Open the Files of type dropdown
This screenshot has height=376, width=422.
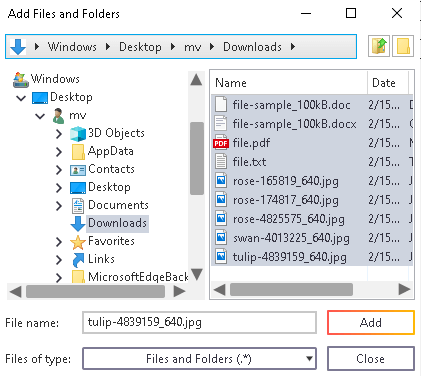(x=199, y=359)
